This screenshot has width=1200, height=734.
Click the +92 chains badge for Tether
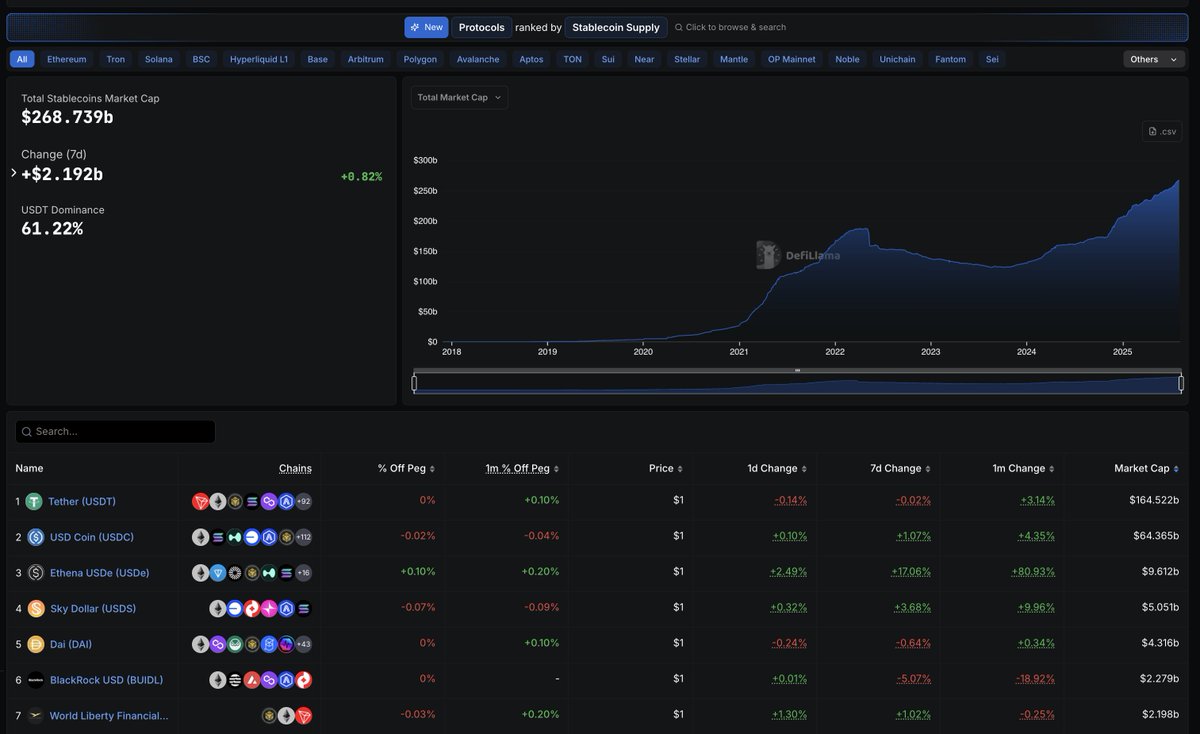point(304,501)
